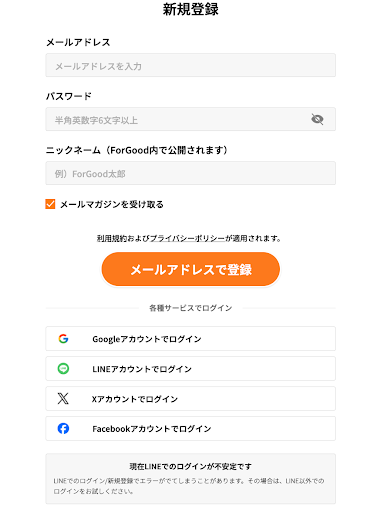The image size is (384, 512).
Task: Click the 新規登録 page heading
Action: [190, 9]
